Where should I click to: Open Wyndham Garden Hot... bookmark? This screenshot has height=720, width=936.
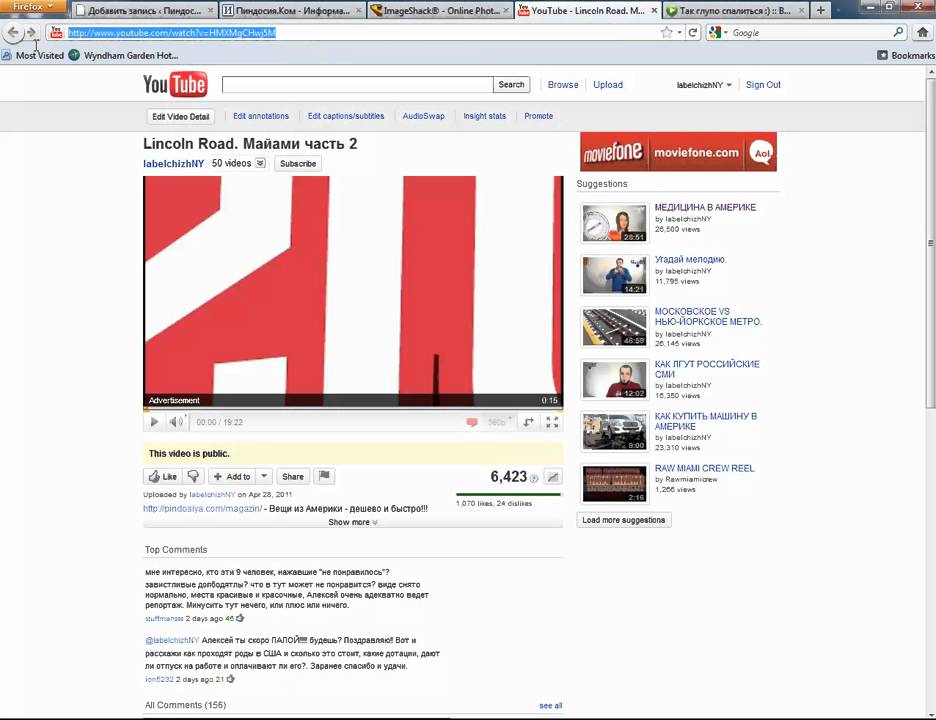tap(123, 56)
